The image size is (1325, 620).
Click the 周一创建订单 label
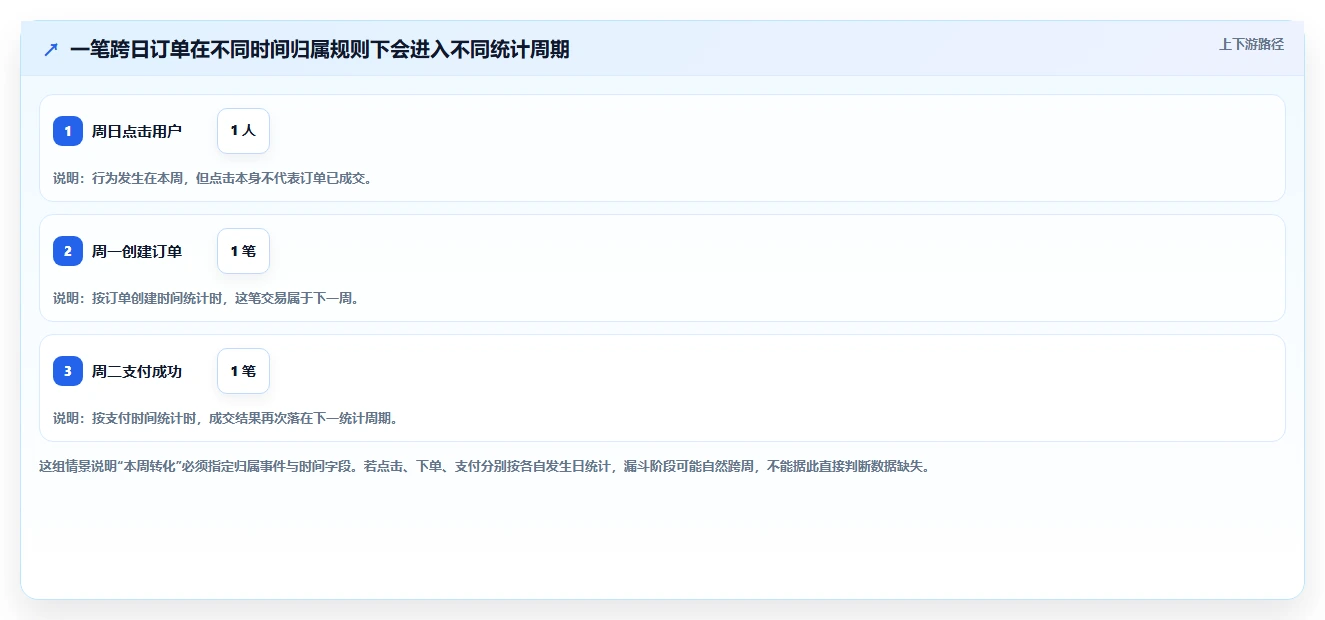click(x=137, y=251)
